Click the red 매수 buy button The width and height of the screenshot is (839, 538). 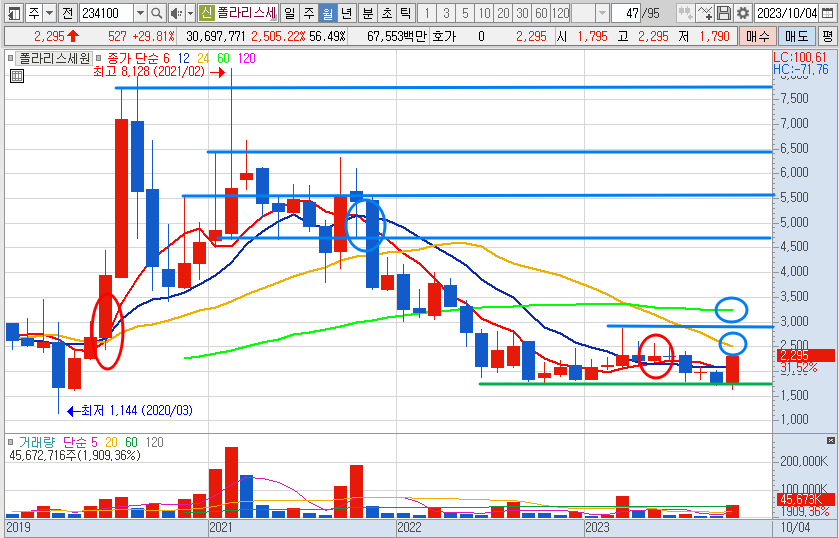click(758, 36)
